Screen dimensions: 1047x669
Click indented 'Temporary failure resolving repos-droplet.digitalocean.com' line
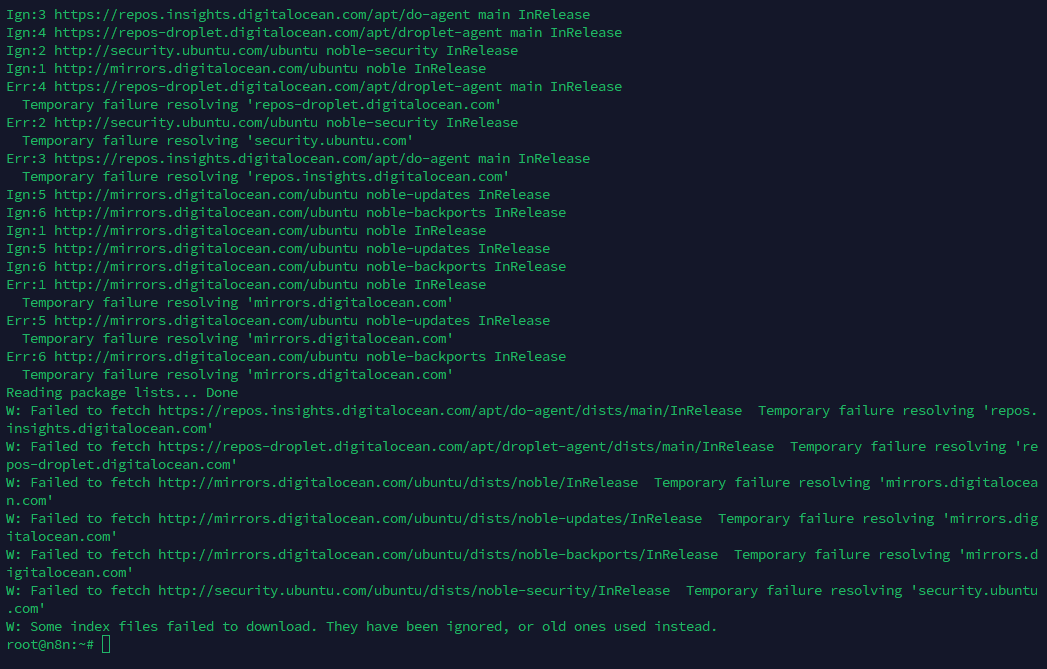[x=262, y=104]
